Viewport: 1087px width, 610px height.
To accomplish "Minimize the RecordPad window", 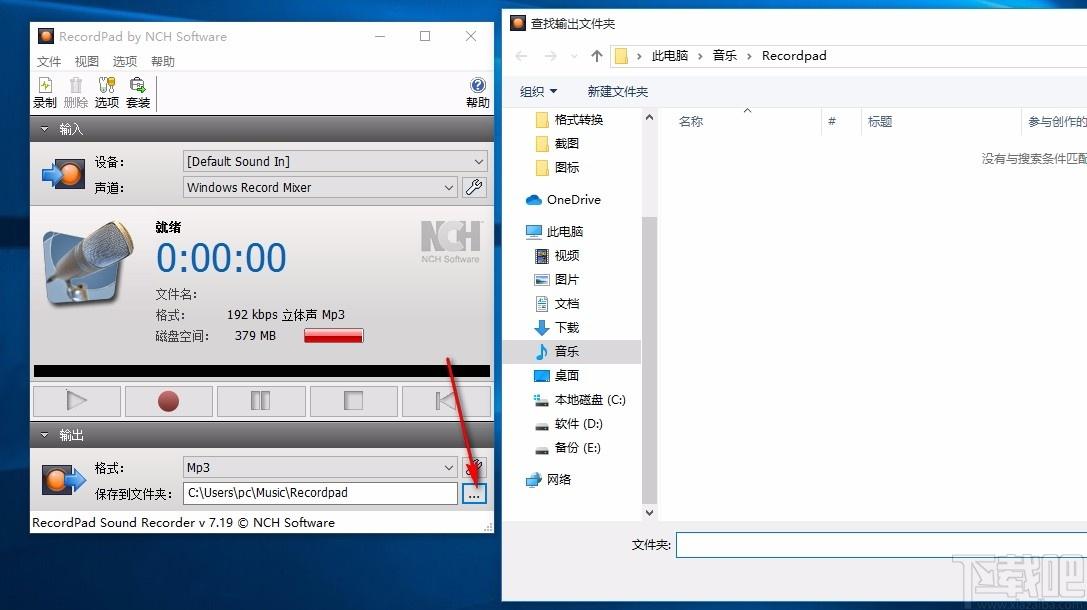I will click(x=380, y=36).
